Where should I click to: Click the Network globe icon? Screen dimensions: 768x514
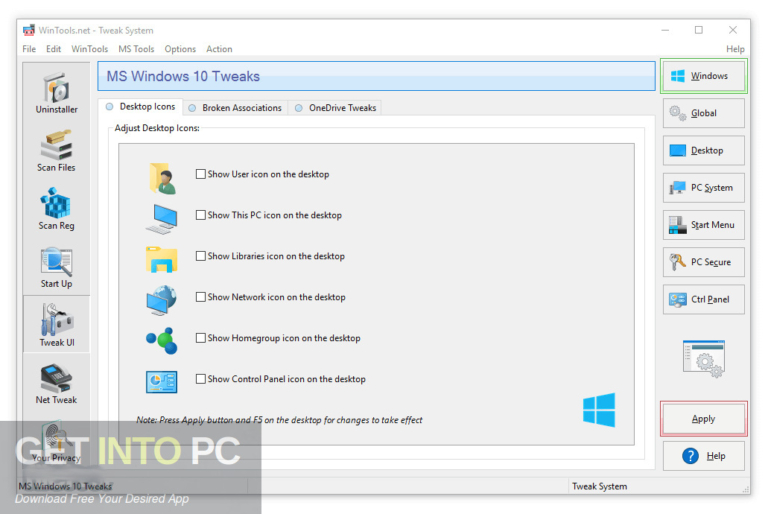161,300
